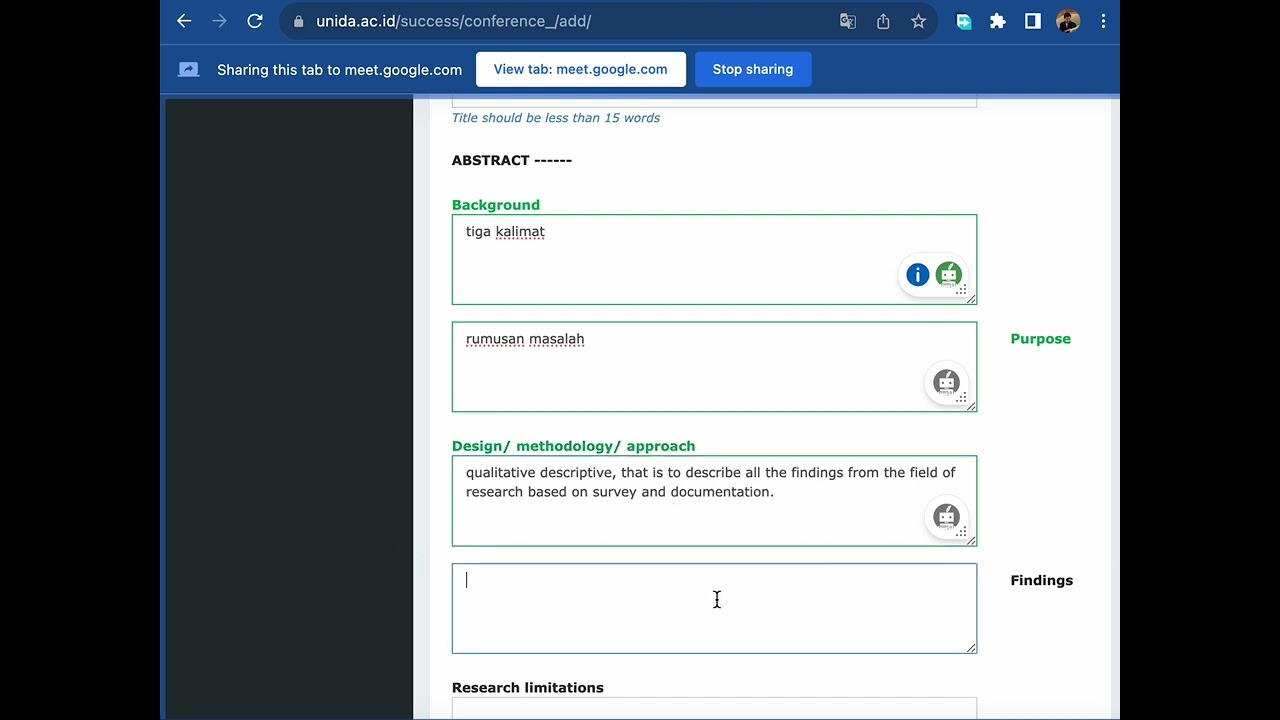The height and width of the screenshot is (720, 1280).
Task: Click the Research limitations input field
Action: (x=714, y=708)
